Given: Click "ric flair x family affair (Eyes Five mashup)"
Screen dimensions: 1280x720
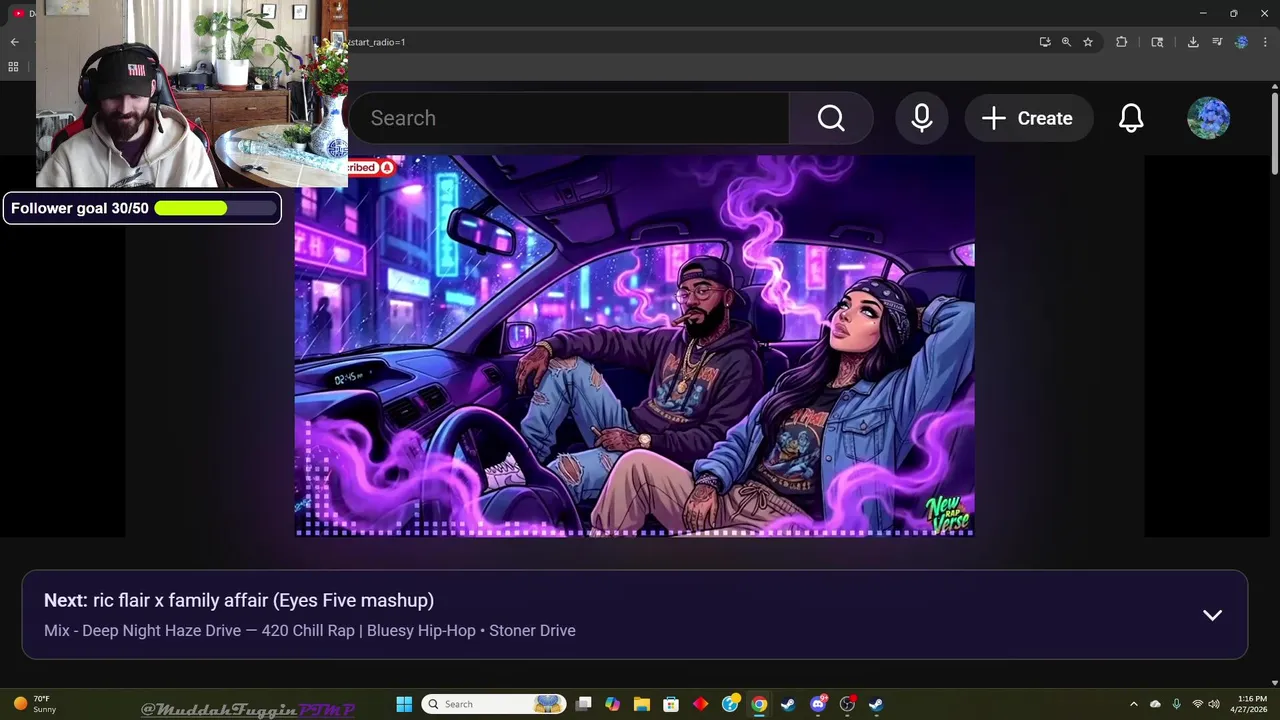Looking at the screenshot, I should 263,600.
